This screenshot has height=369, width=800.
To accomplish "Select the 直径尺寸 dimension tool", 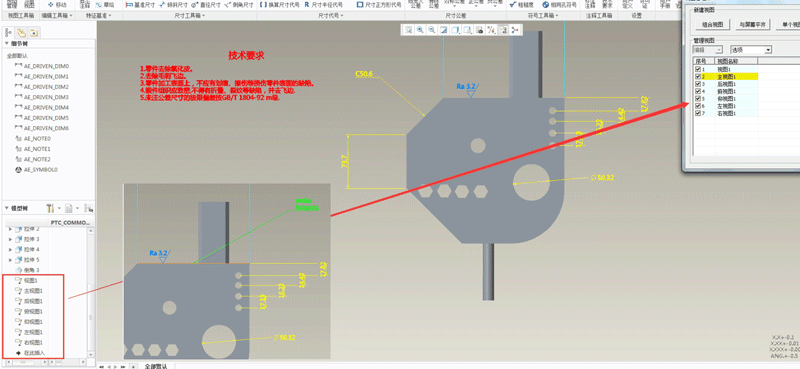I will (x=206, y=5).
